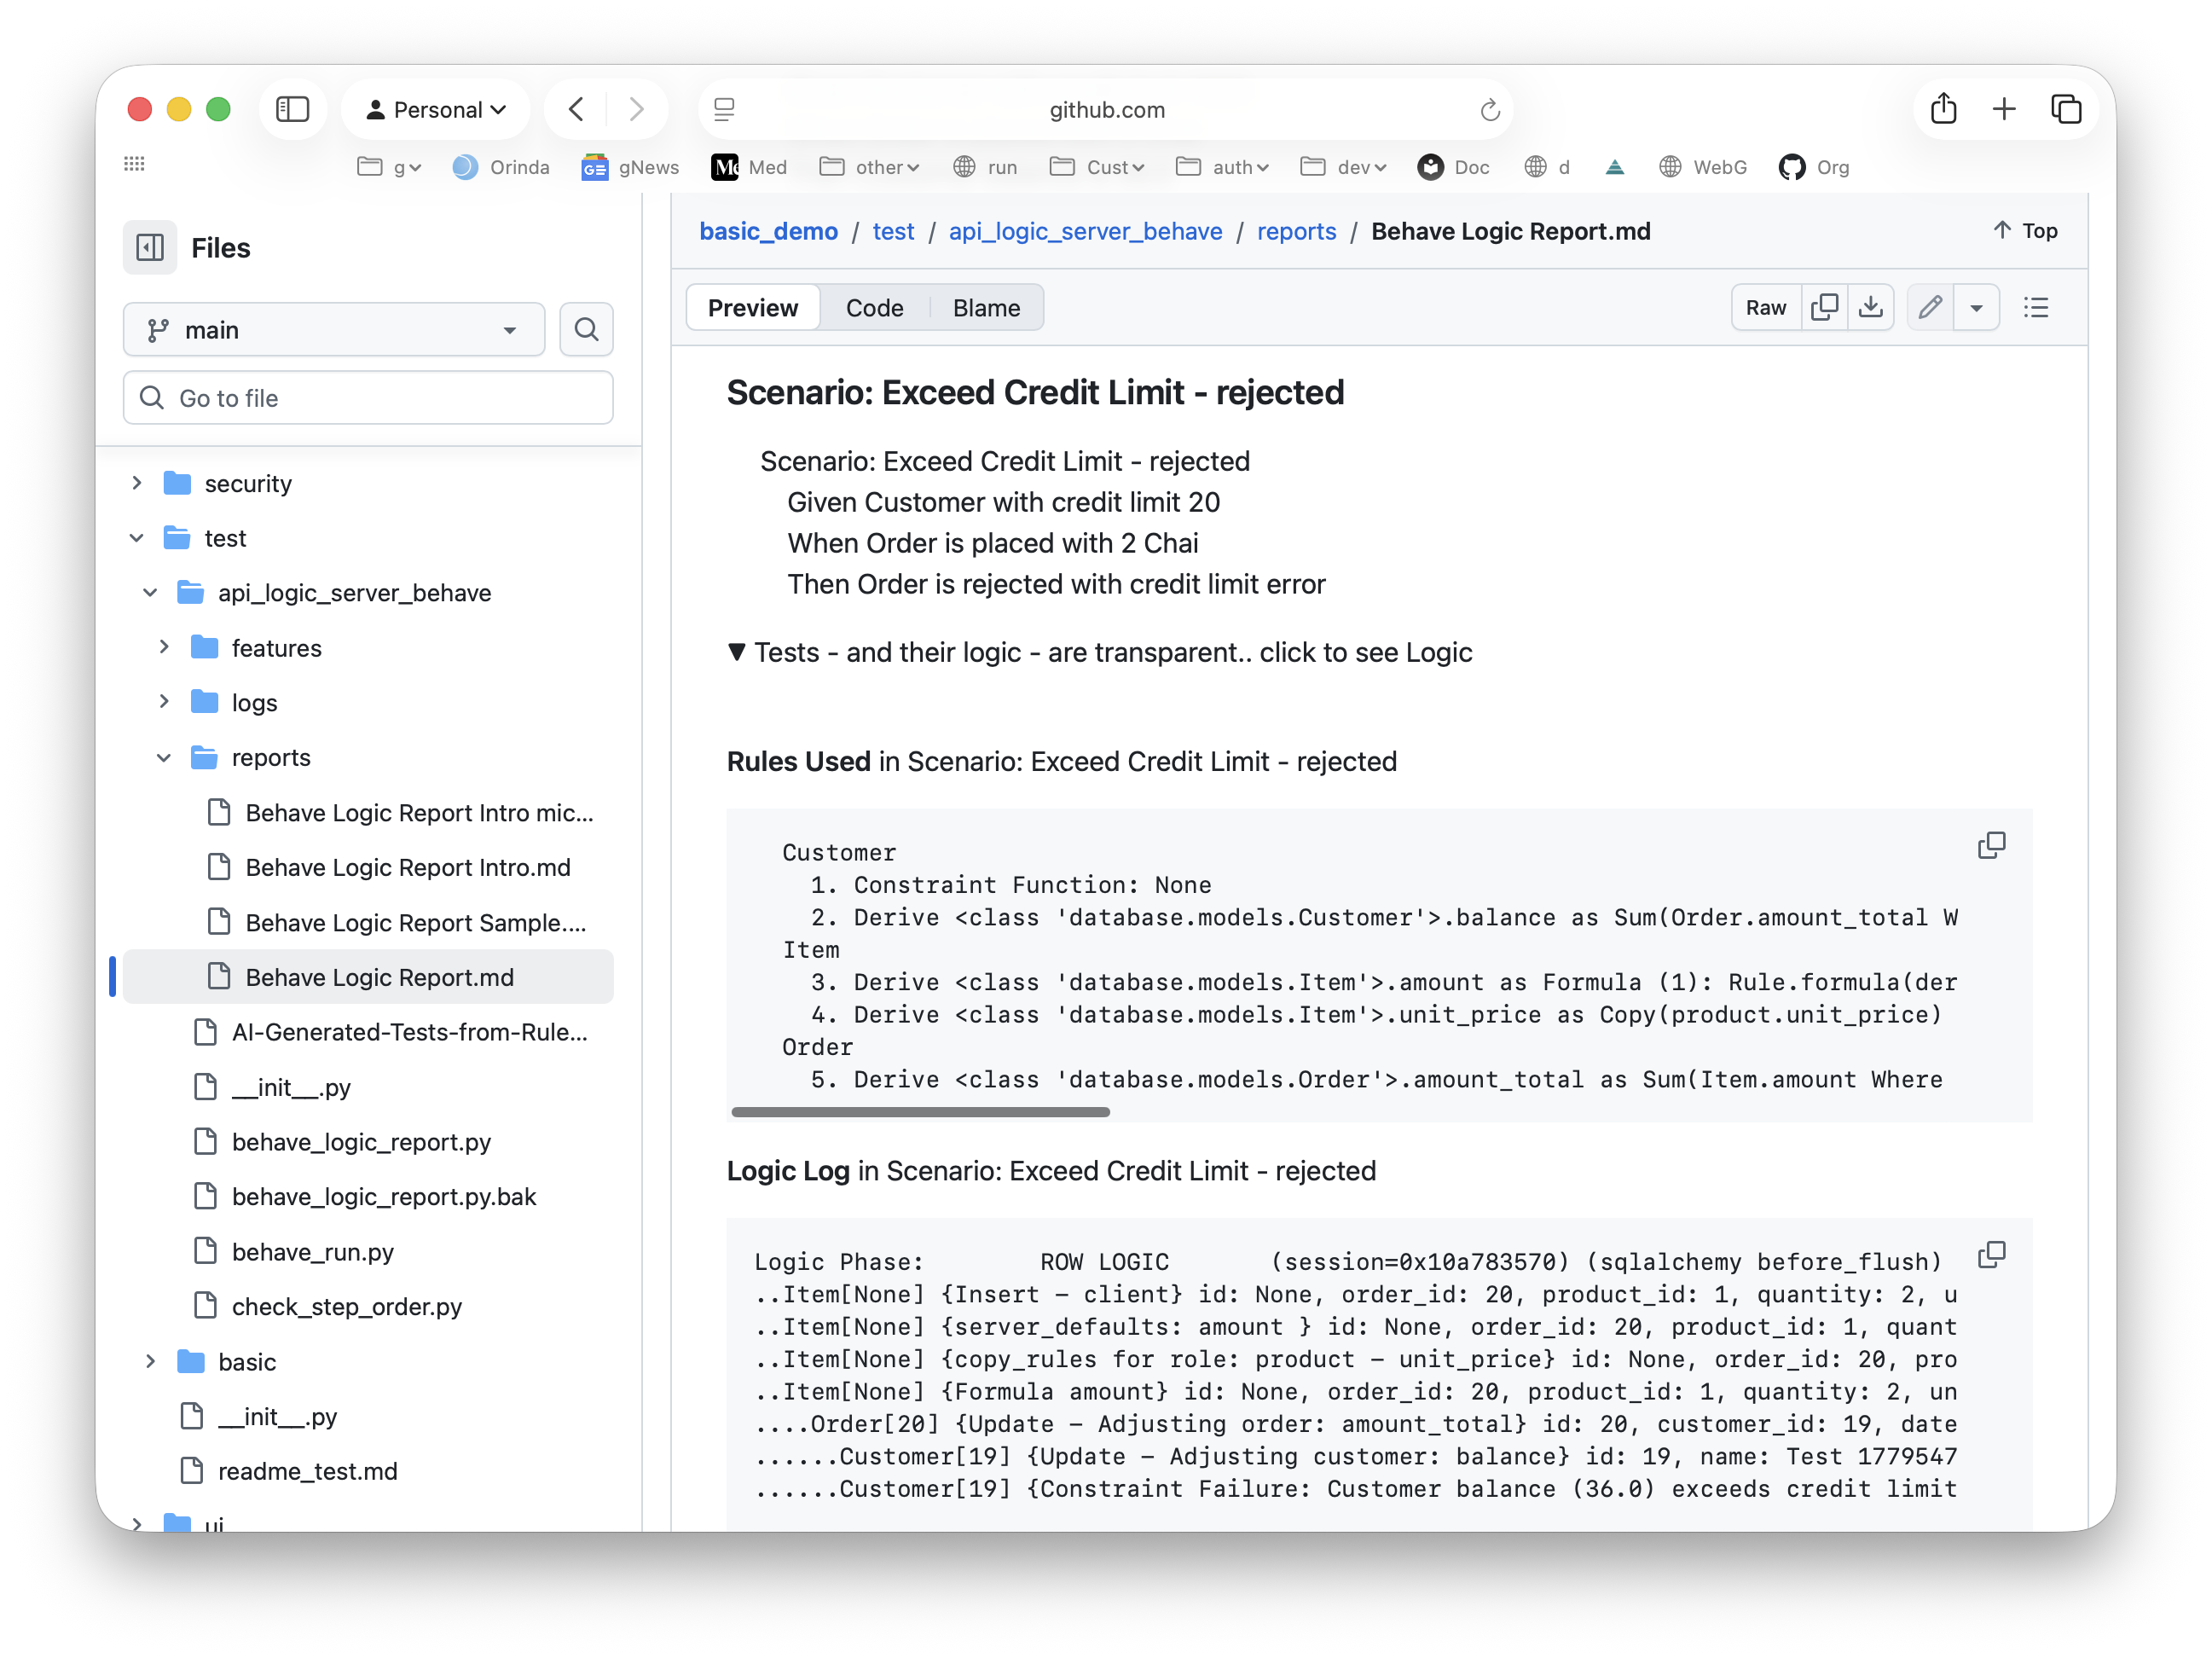The image size is (2212, 1658).
Task: Expand the logs folder
Action: (164, 702)
